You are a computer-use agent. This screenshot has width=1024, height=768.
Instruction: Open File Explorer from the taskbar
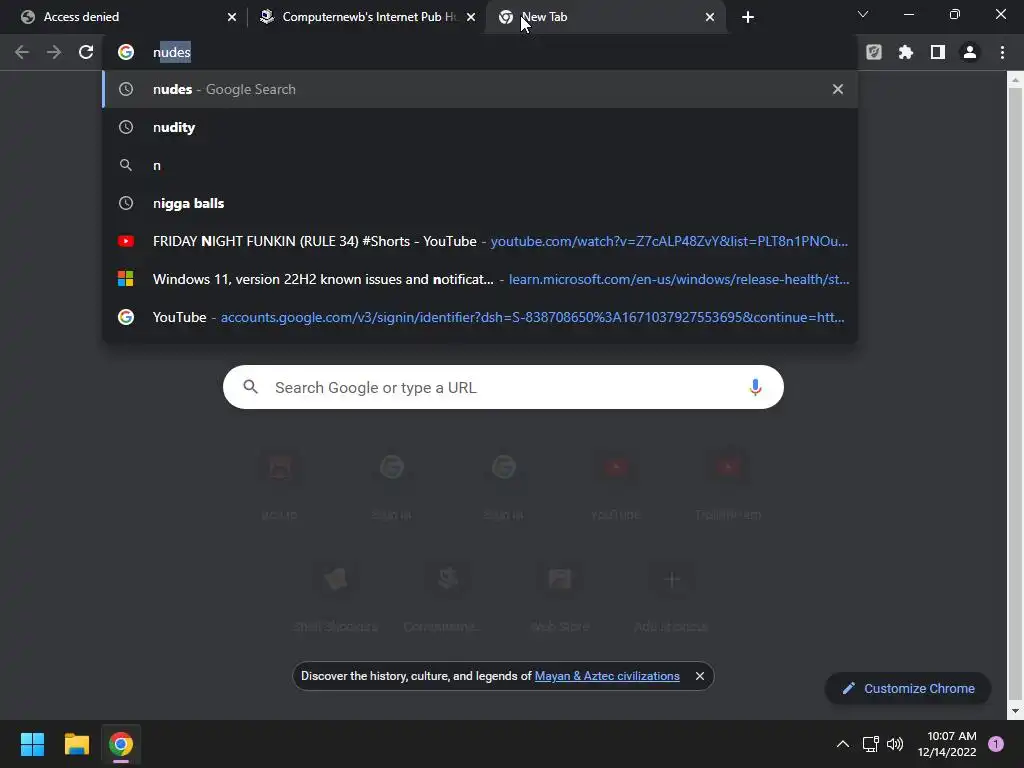(x=76, y=744)
